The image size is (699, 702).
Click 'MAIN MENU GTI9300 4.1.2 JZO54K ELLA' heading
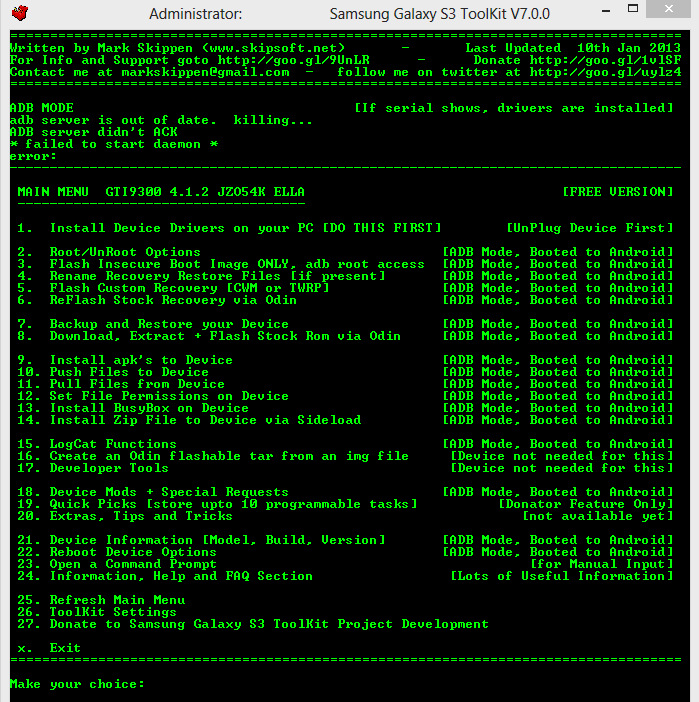[161, 192]
